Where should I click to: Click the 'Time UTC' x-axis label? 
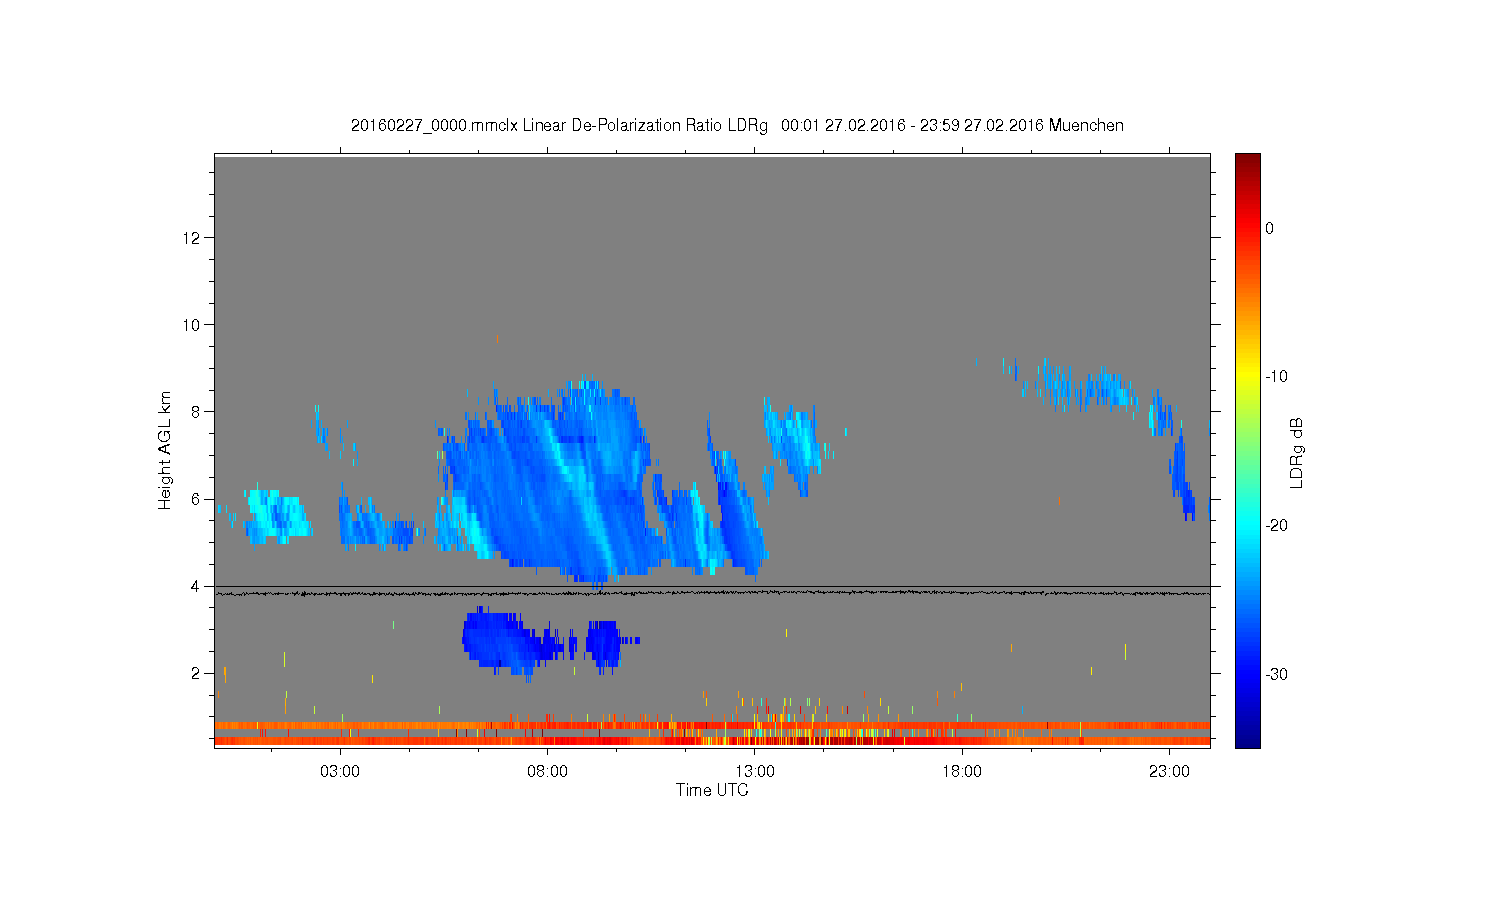click(x=712, y=790)
